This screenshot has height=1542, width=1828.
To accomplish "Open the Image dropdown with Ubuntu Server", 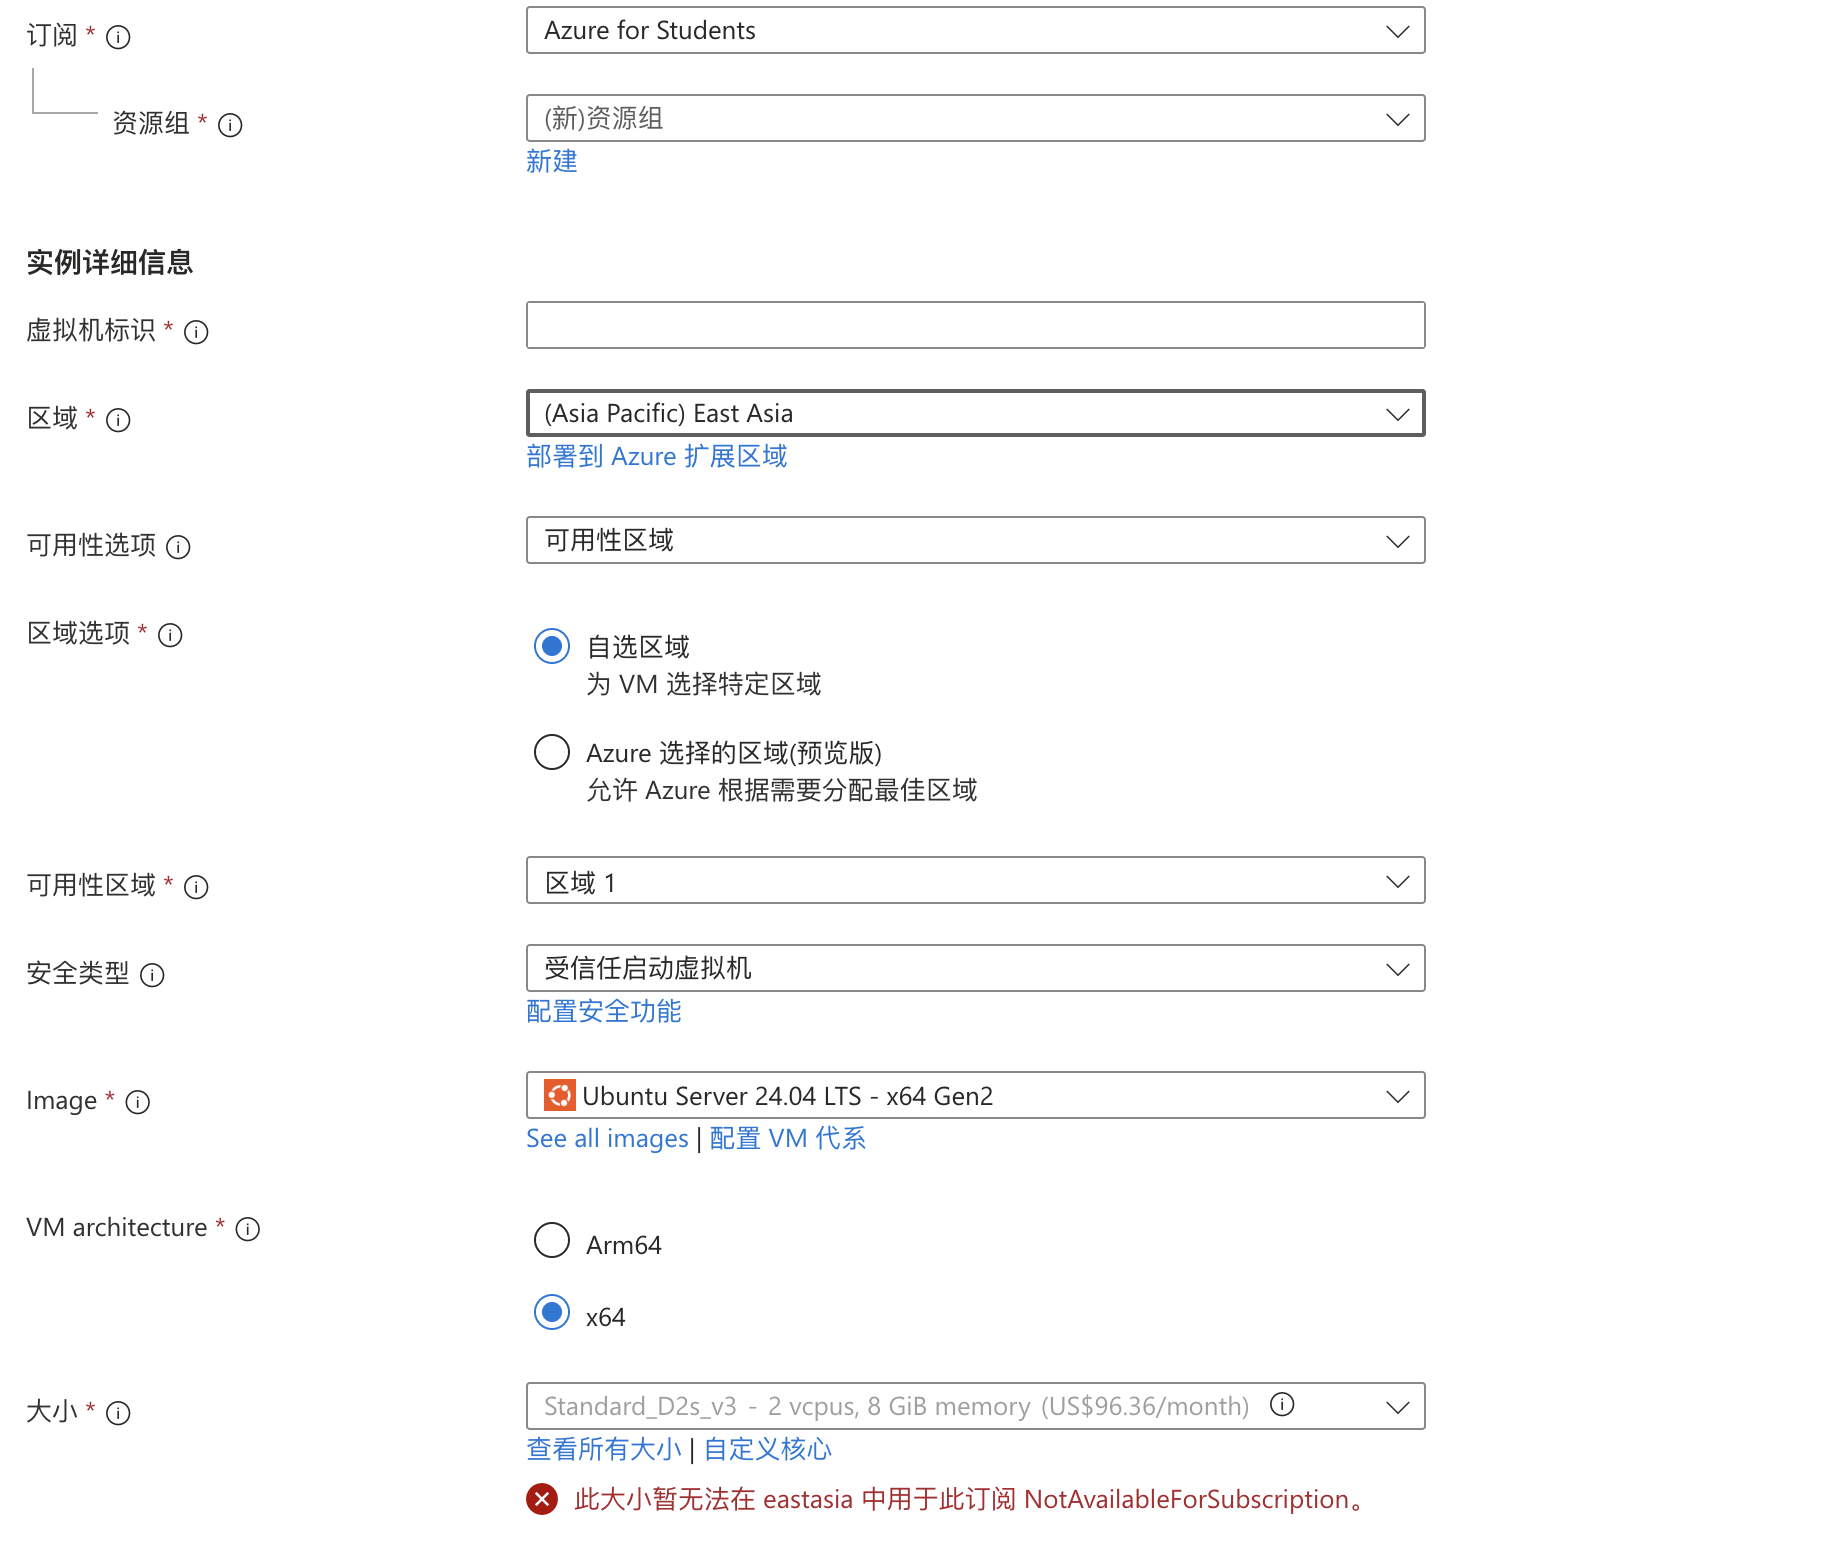I will (x=975, y=1096).
